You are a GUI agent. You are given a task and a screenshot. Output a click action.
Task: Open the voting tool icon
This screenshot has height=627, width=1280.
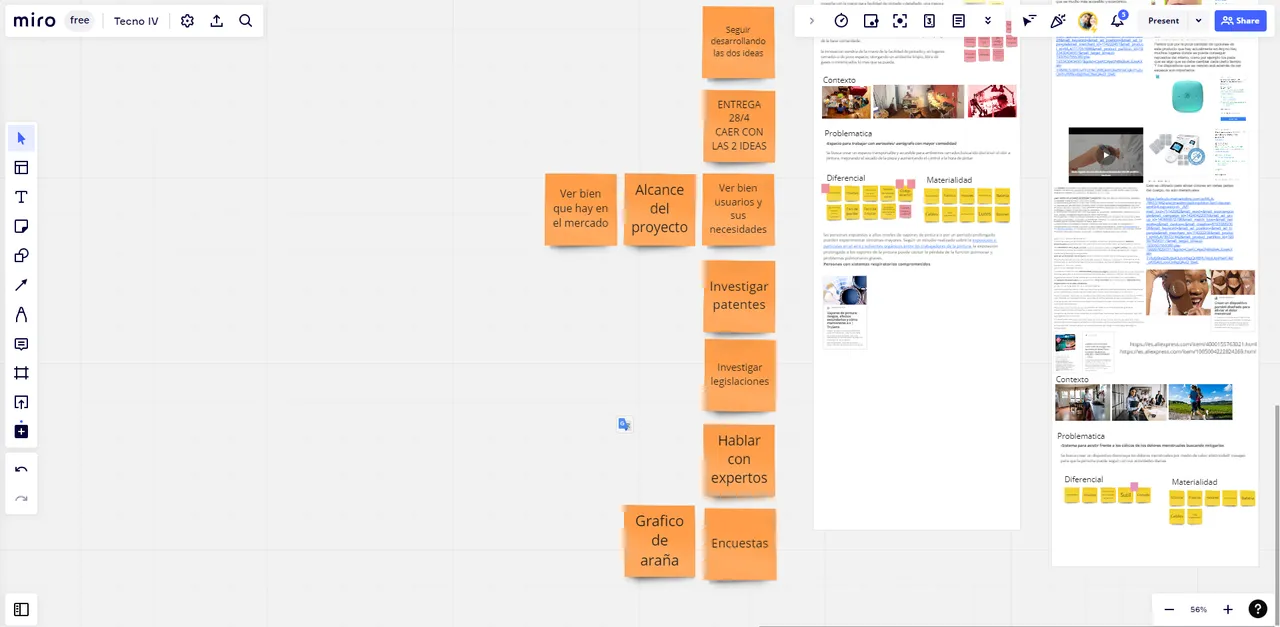871,21
